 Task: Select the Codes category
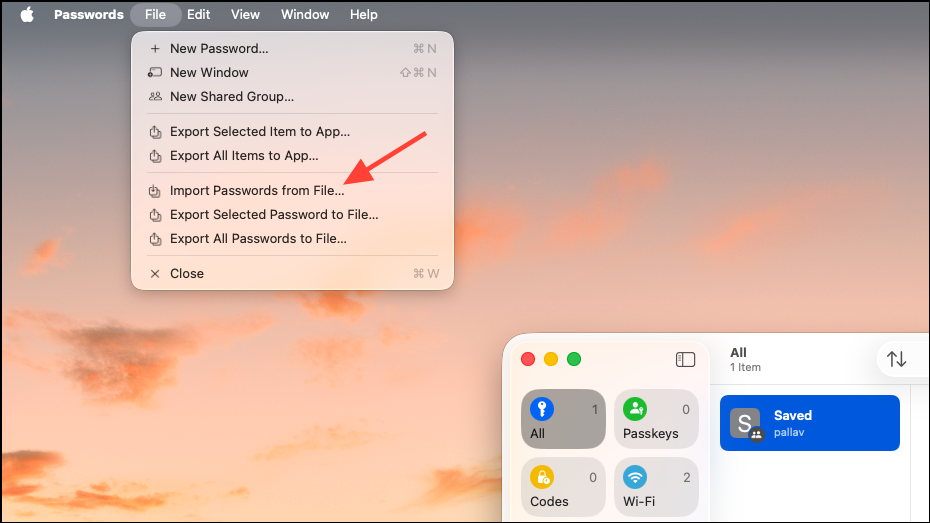[563, 487]
